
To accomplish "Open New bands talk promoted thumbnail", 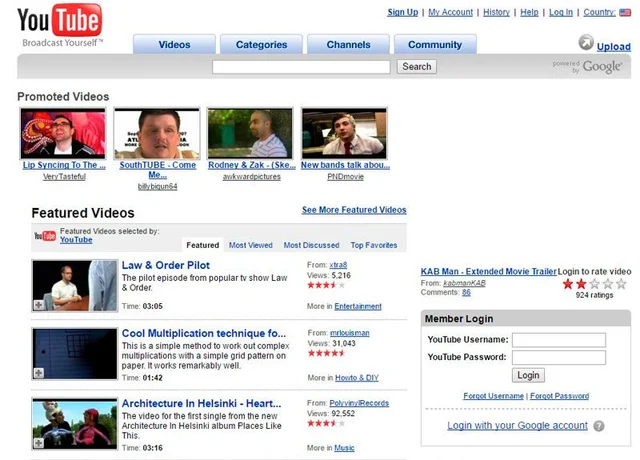I will 344,133.
